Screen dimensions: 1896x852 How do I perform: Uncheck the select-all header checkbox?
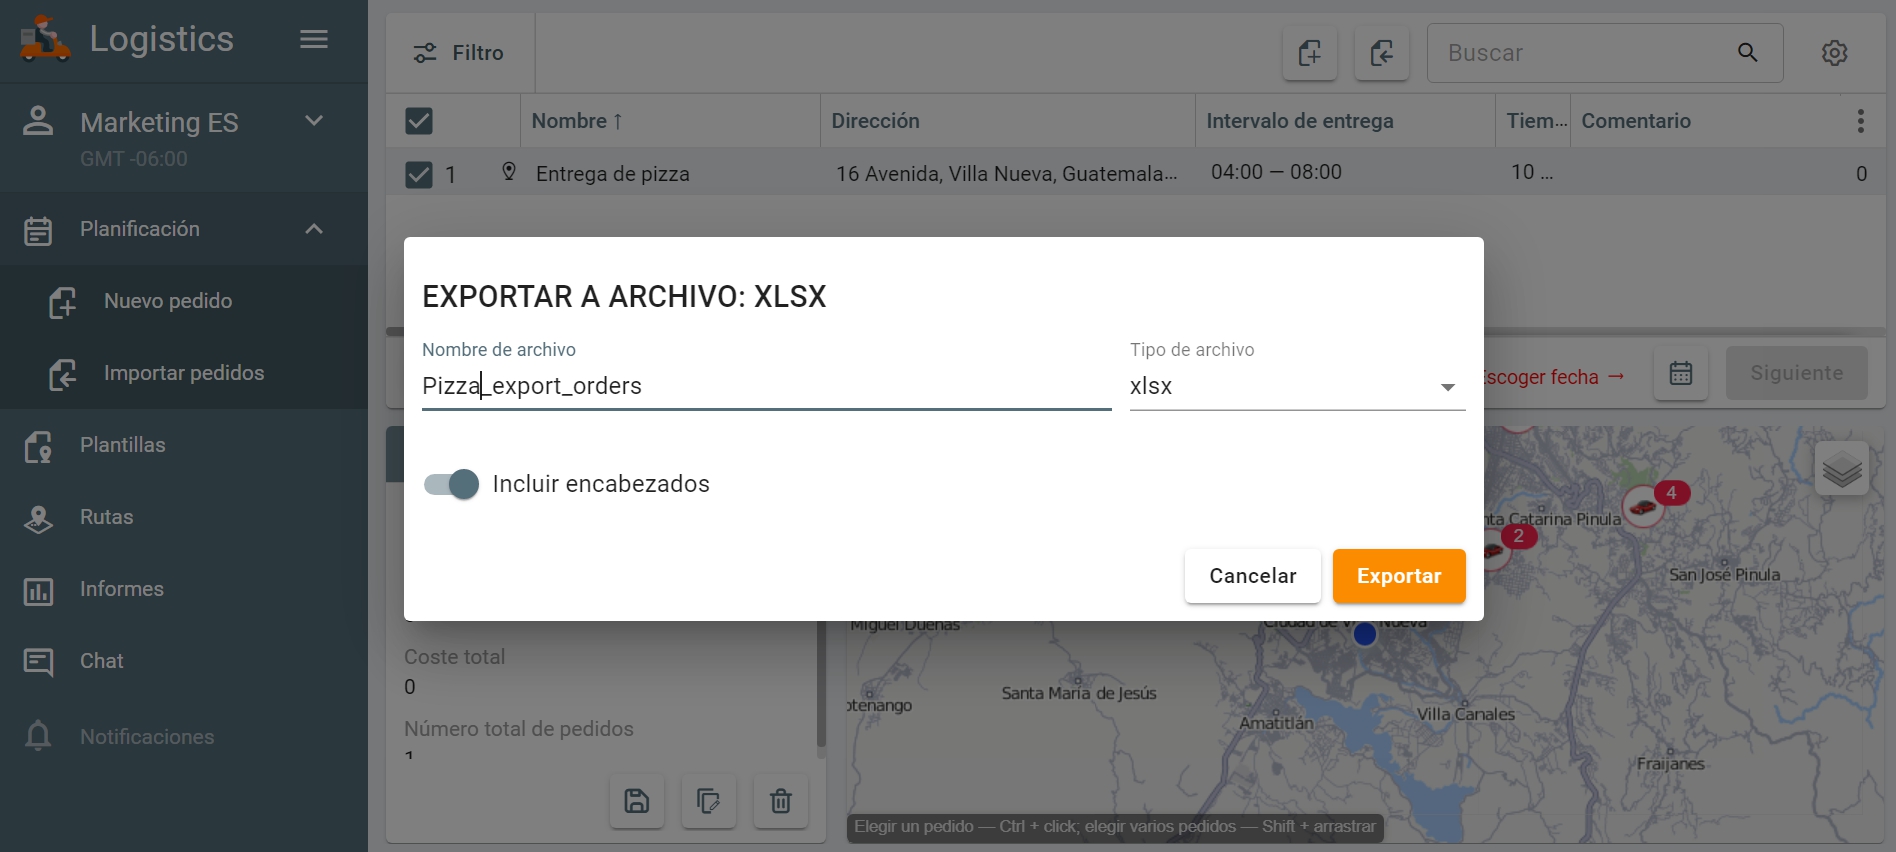click(419, 121)
